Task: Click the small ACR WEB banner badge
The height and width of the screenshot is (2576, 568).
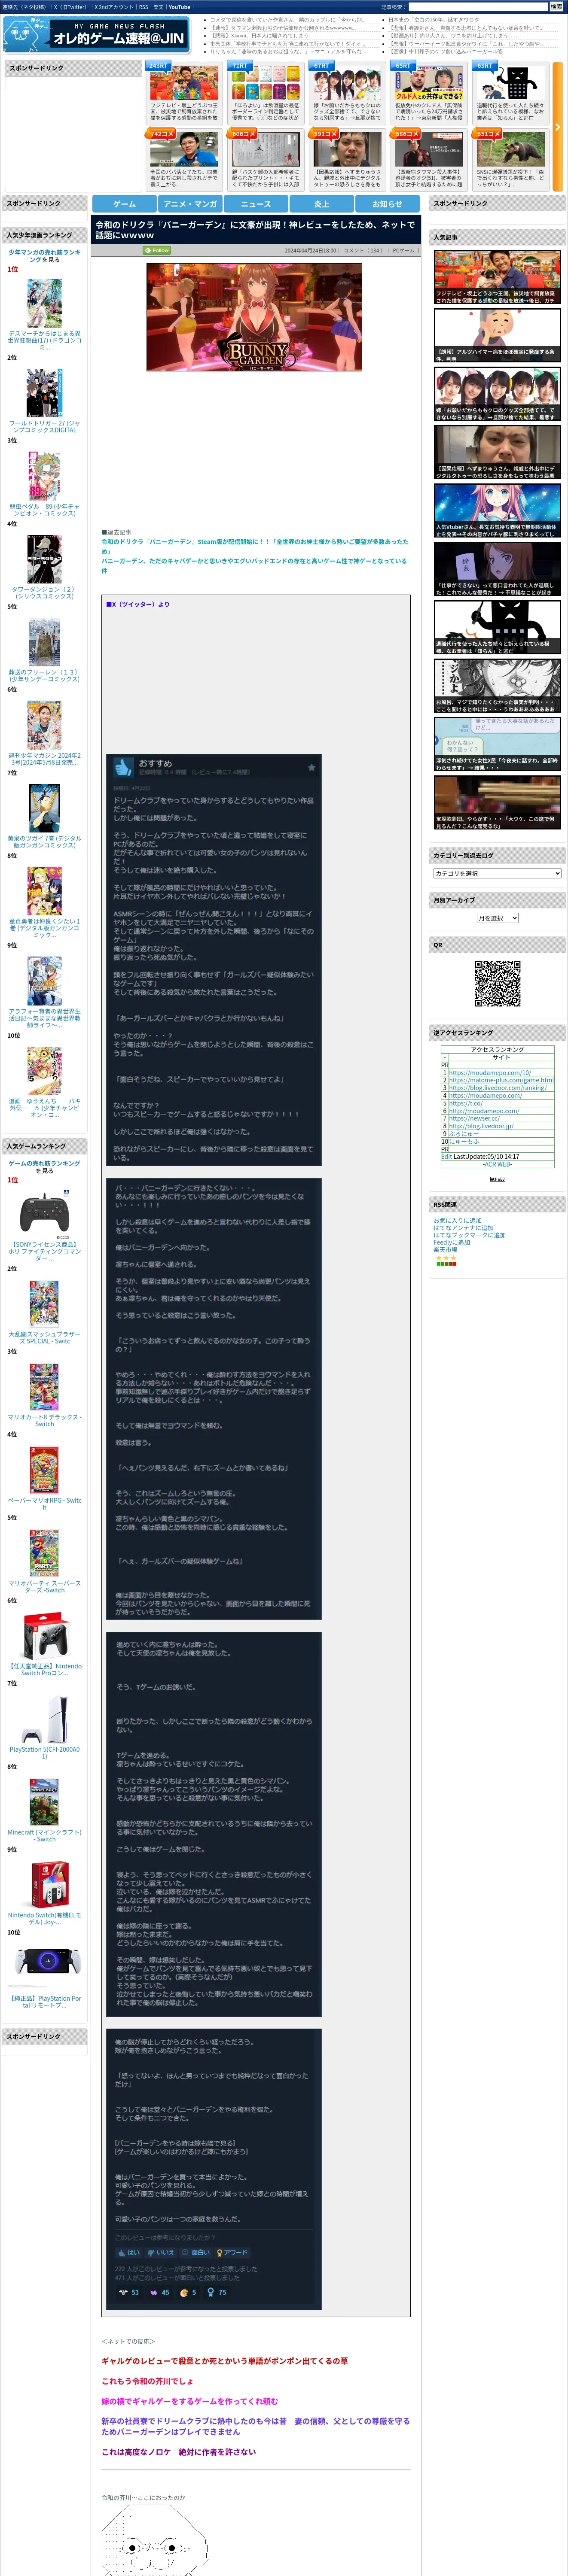Action: tap(497, 1179)
